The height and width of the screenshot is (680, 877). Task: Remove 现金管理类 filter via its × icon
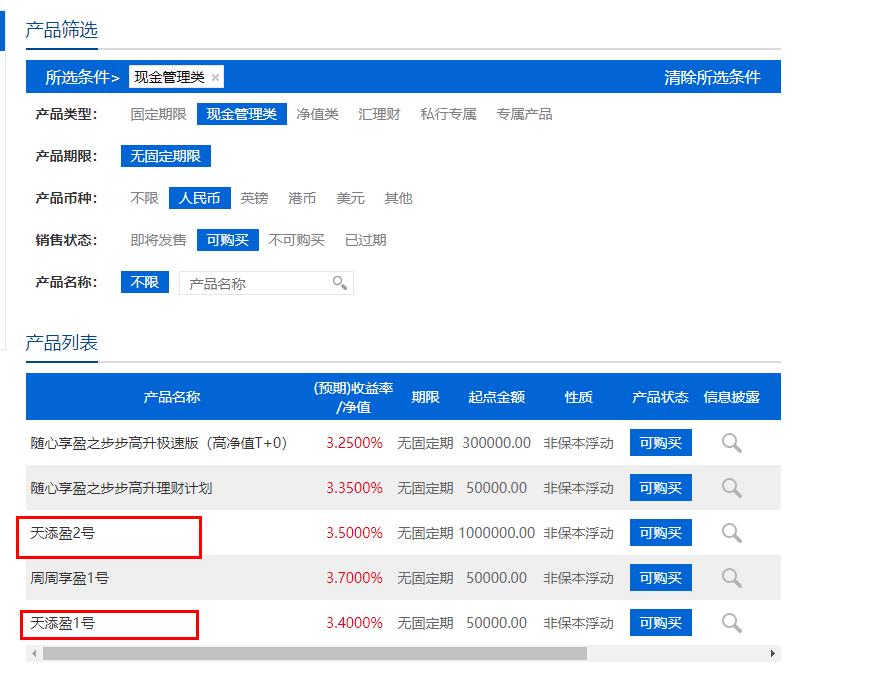coord(216,76)
